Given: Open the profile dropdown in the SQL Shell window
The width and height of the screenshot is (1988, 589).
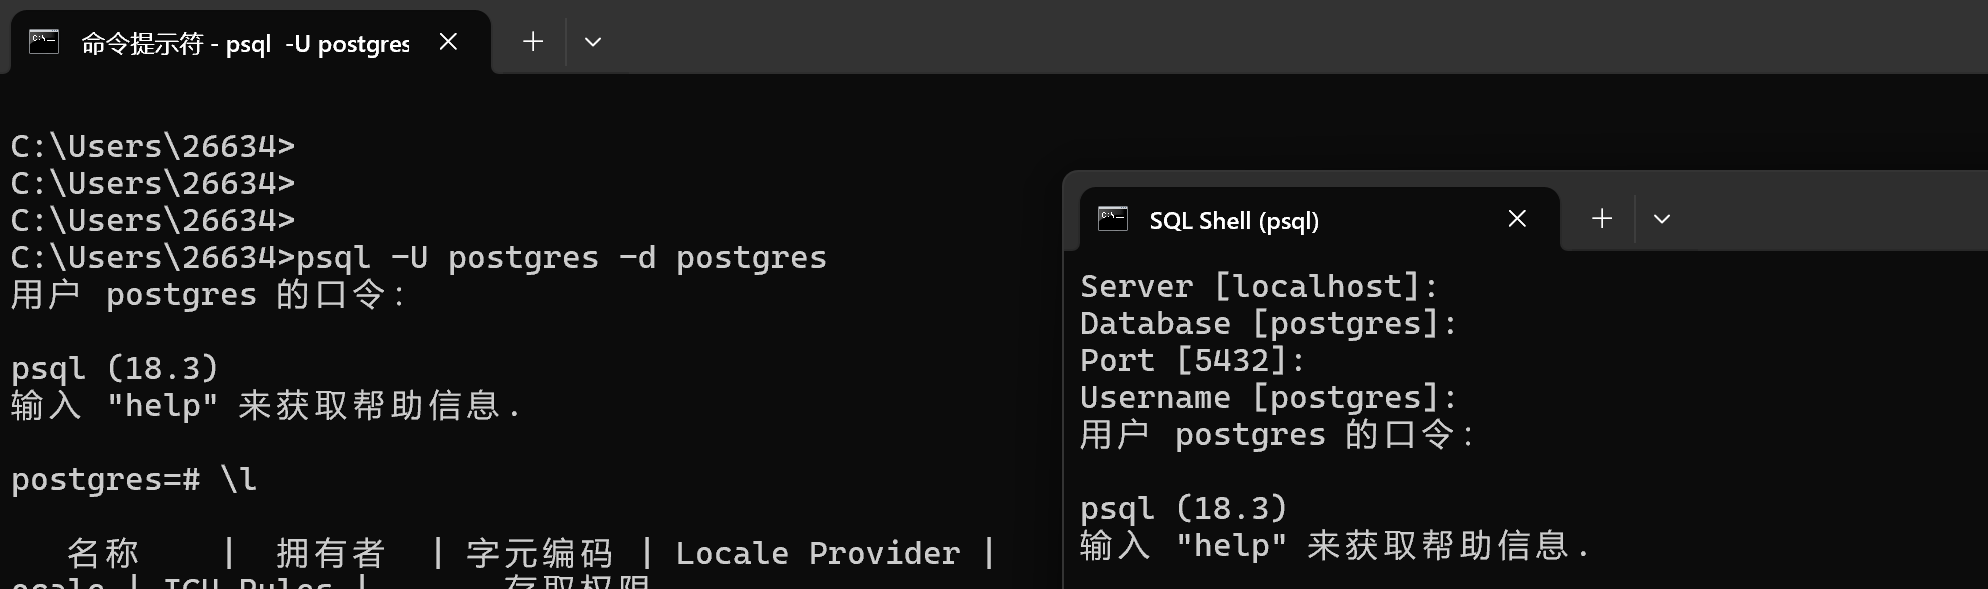Looking at the screenshot, I should point(1662,219).
